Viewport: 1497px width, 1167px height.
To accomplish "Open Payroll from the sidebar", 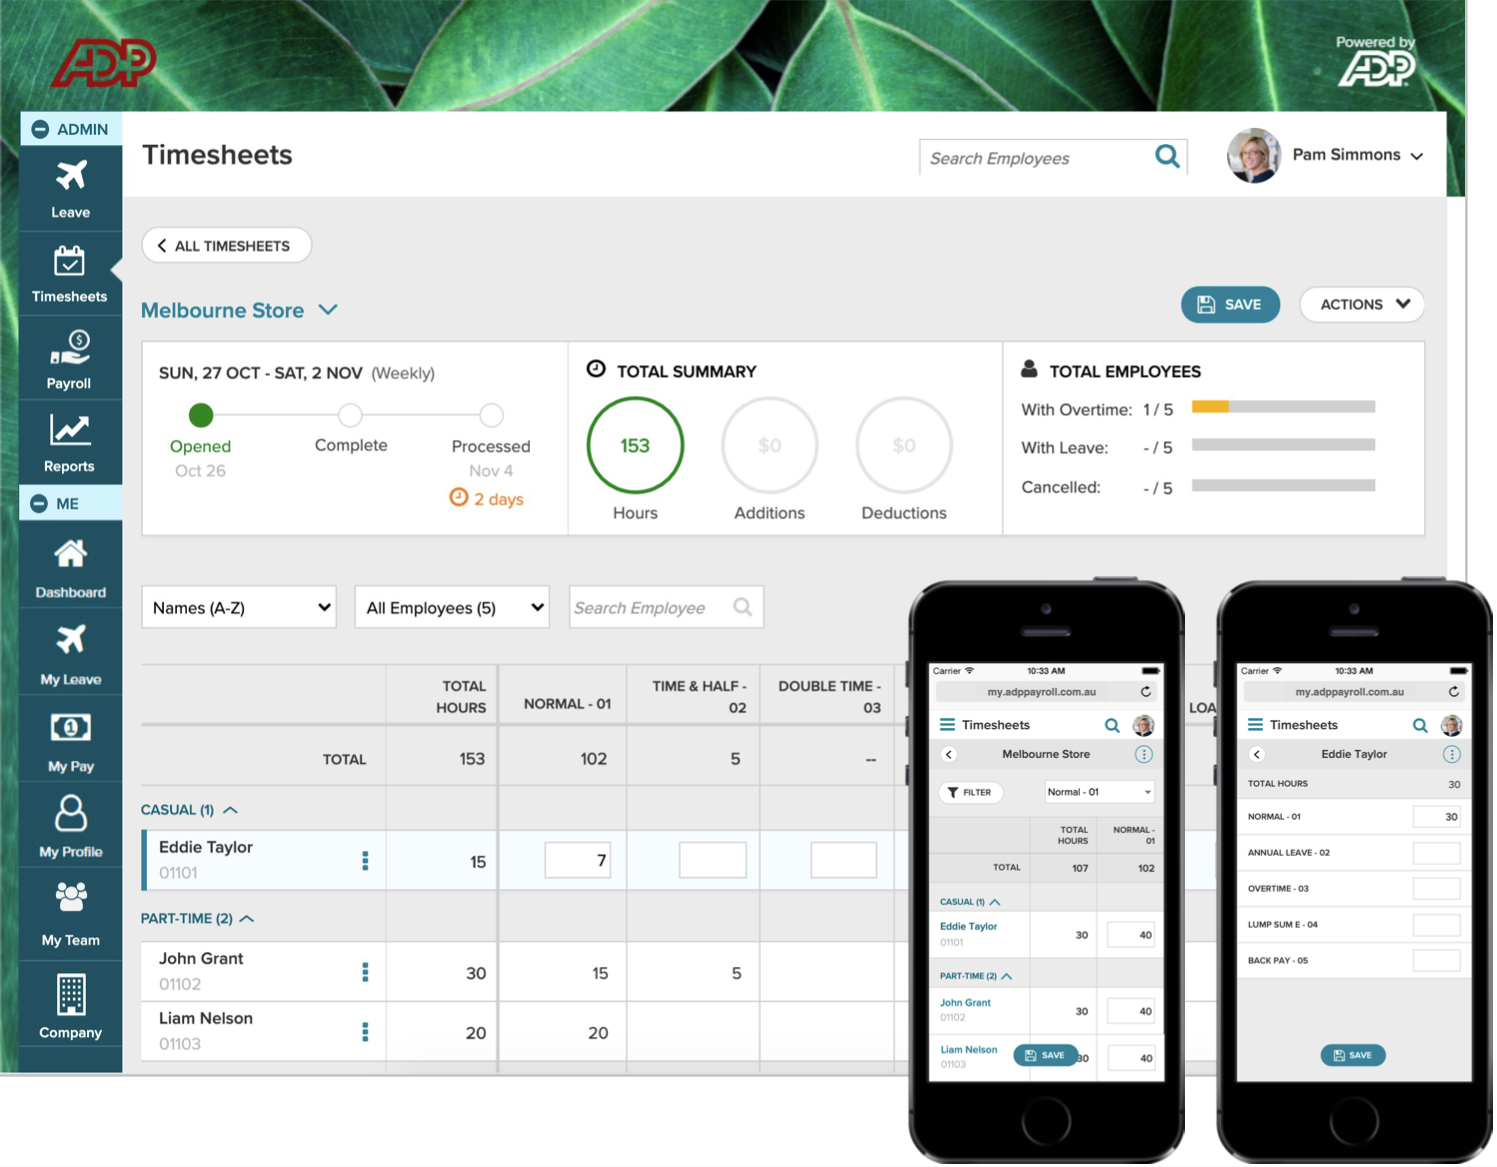I will click(70, 359).
